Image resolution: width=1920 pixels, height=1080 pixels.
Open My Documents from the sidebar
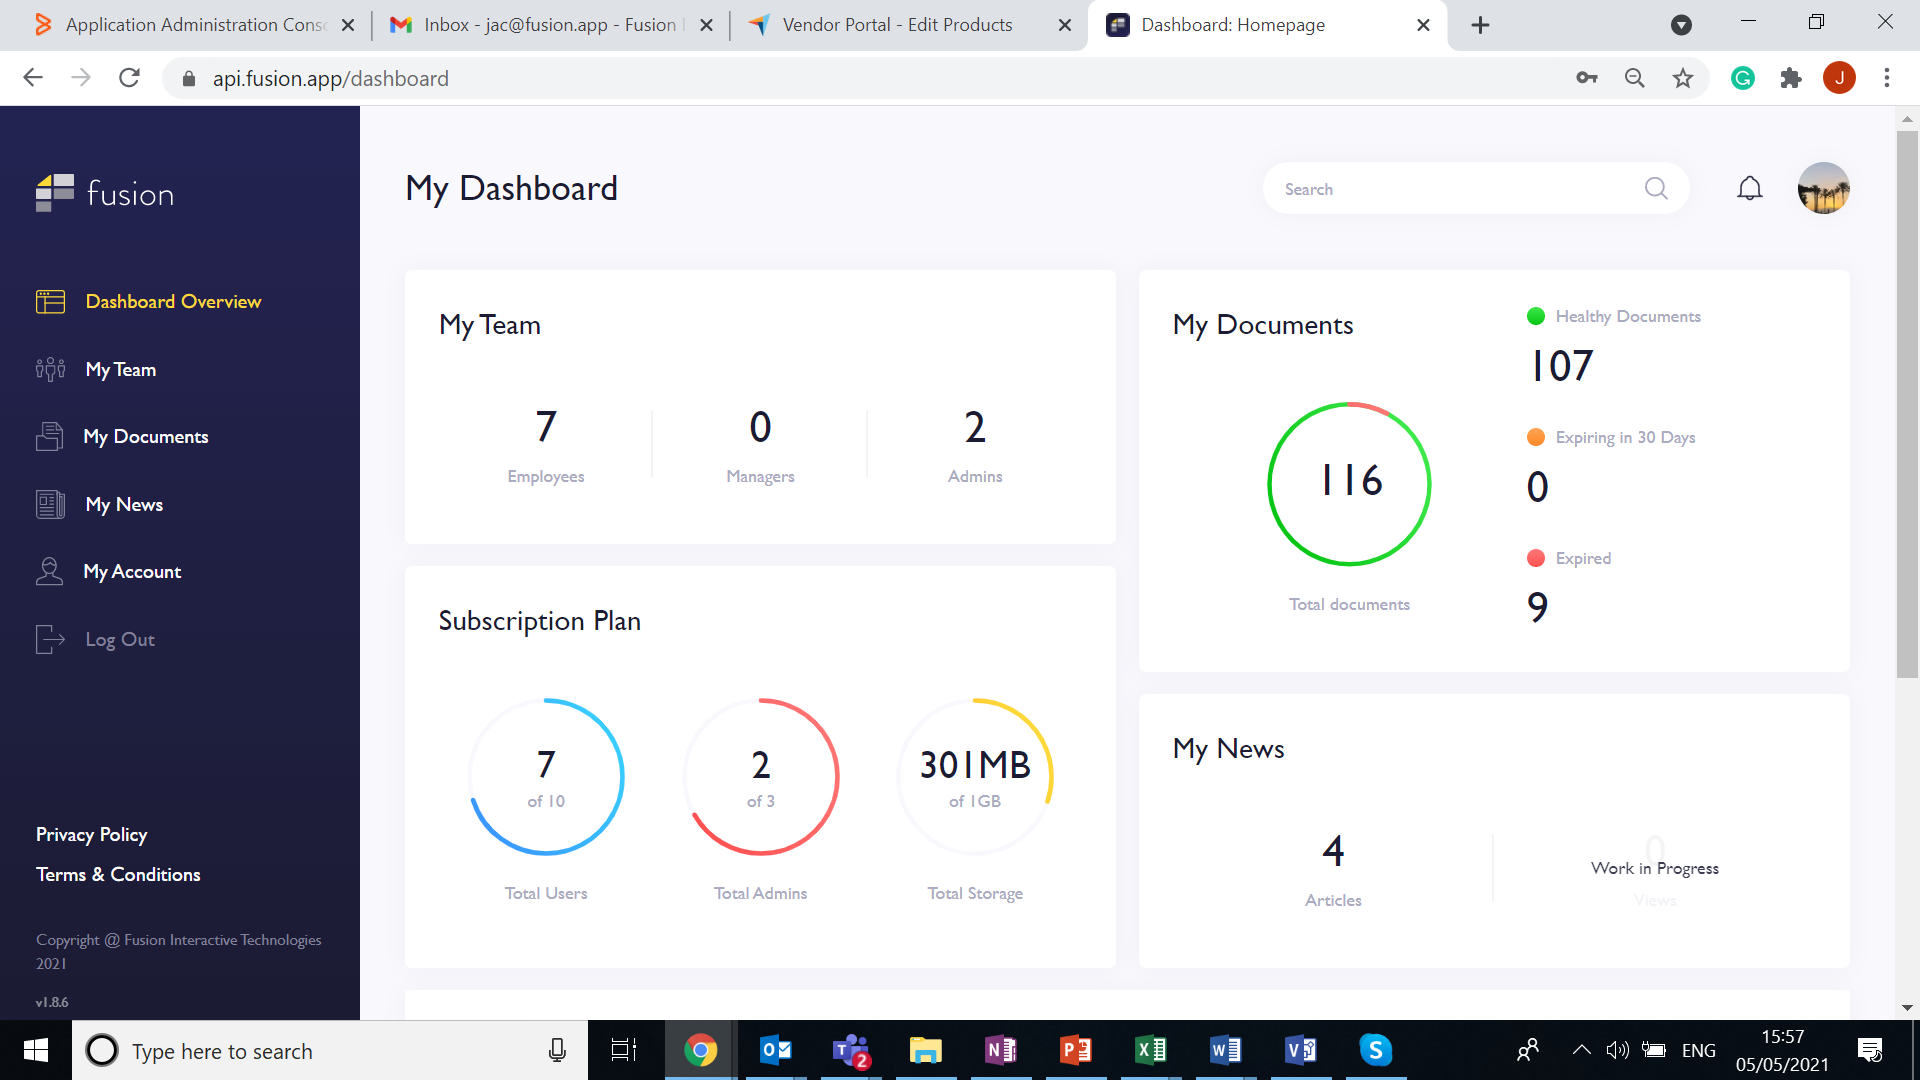click(146, 436)
